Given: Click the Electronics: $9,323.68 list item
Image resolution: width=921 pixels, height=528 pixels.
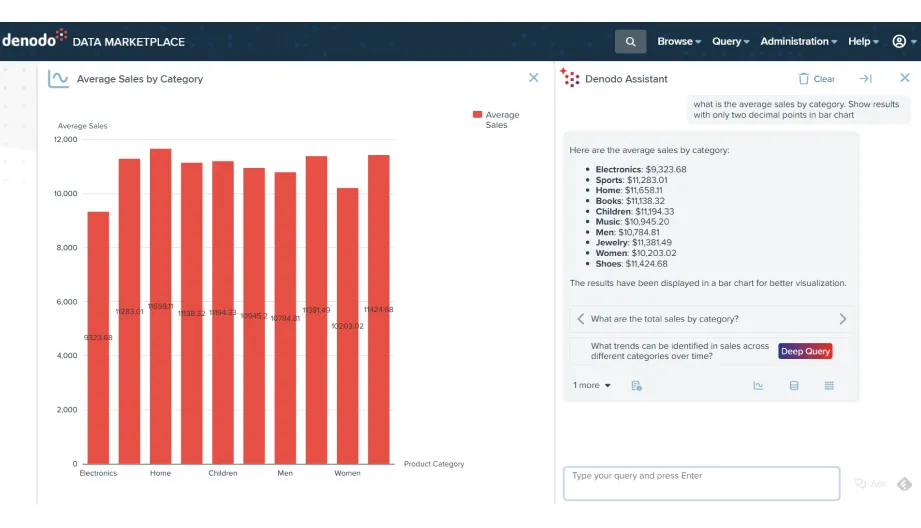Looking at the screenshot, I should [x=641, y=169].
